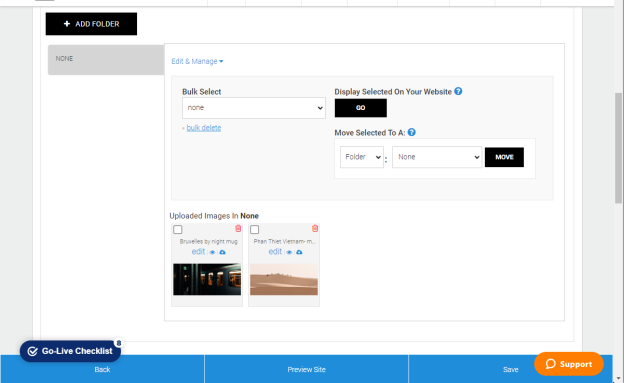
Task: Click the bulk delete link
Action: pos(204,128)
